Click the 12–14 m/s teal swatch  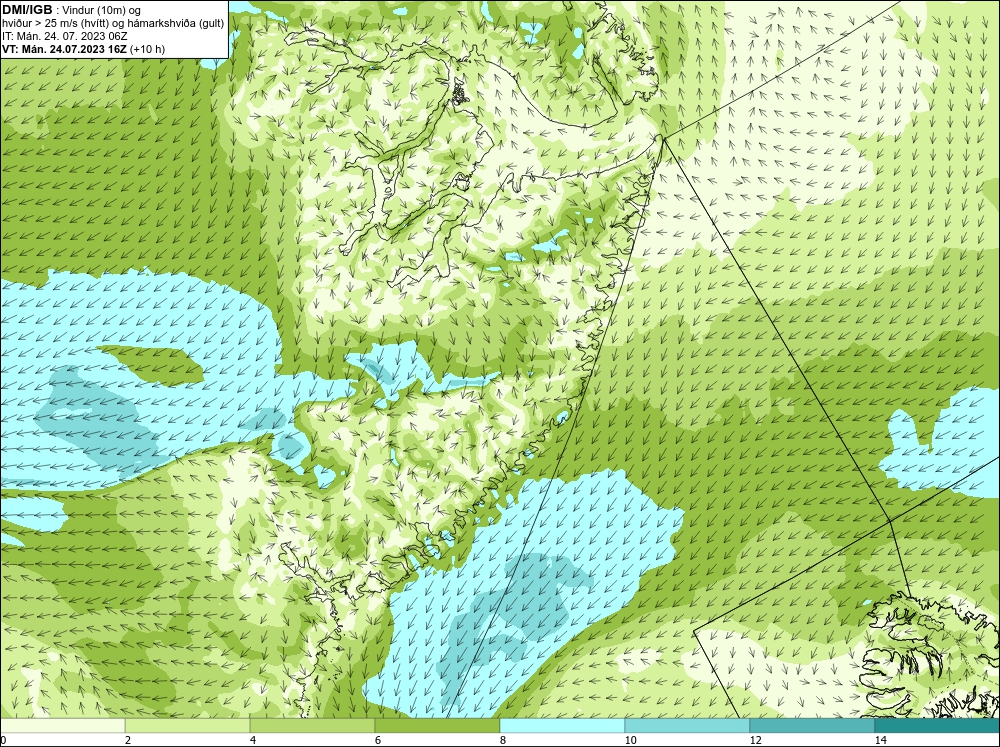click(x=812, y=725)
